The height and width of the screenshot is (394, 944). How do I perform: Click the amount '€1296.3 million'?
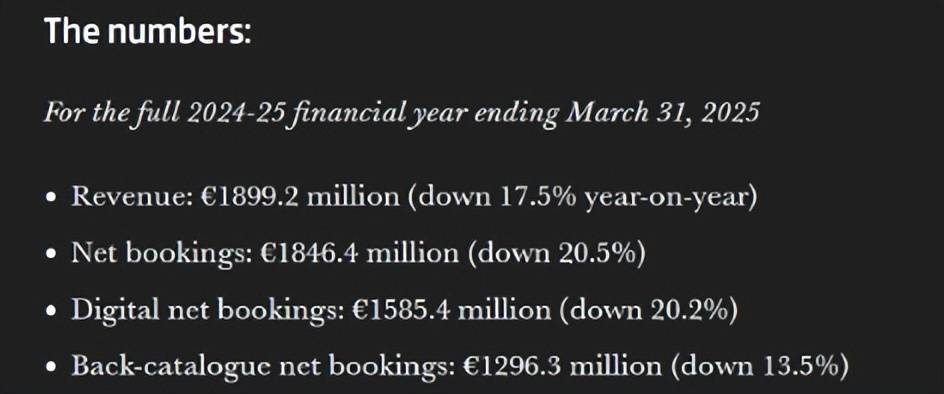(x=562, y=366)
